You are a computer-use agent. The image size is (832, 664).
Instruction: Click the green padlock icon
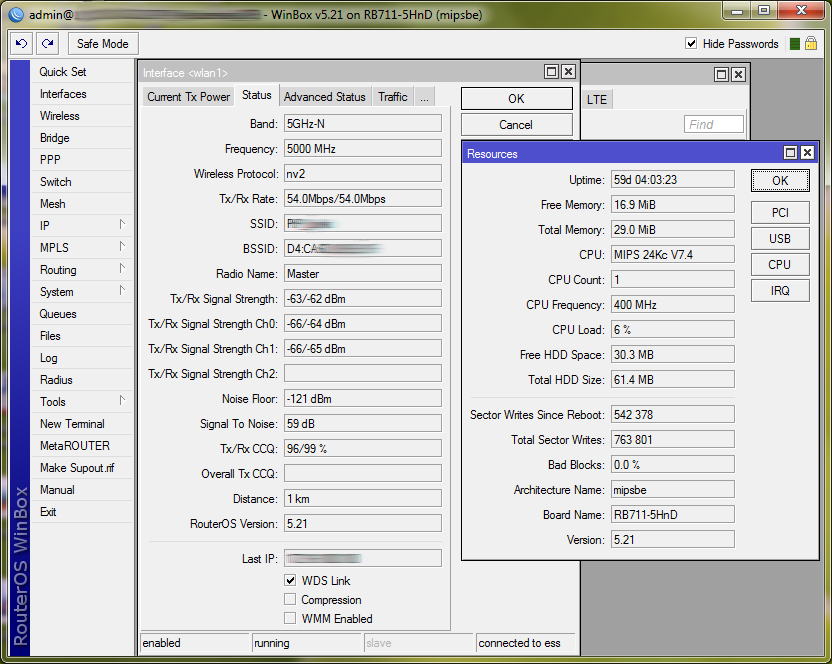tap(811, 44)
